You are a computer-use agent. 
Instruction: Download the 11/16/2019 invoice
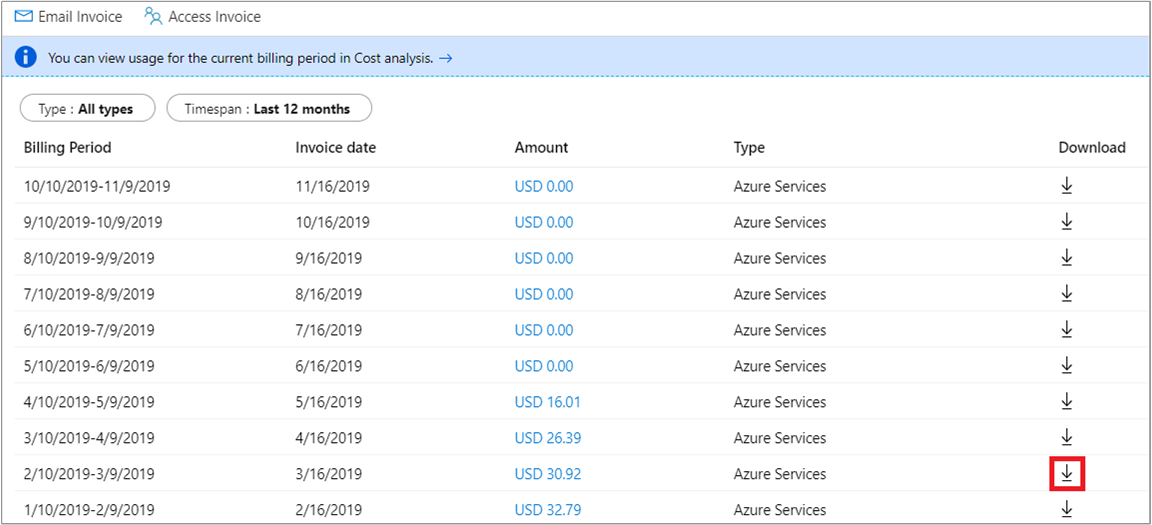pyautogui.click(x=1067, y=186)
